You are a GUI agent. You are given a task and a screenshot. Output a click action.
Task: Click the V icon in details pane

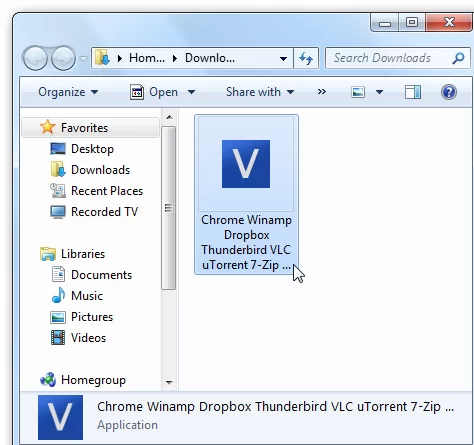pyautogui.click(x=60, y=417)
